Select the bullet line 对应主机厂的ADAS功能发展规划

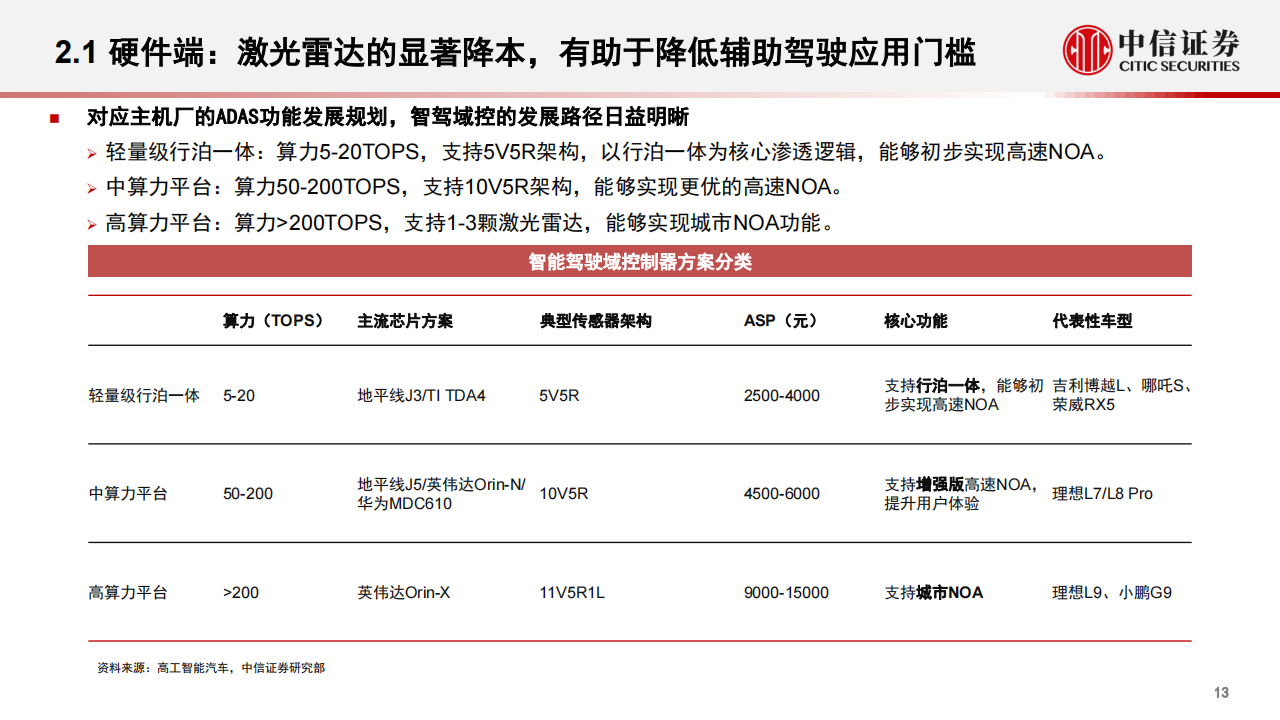(x=388, y=117)
